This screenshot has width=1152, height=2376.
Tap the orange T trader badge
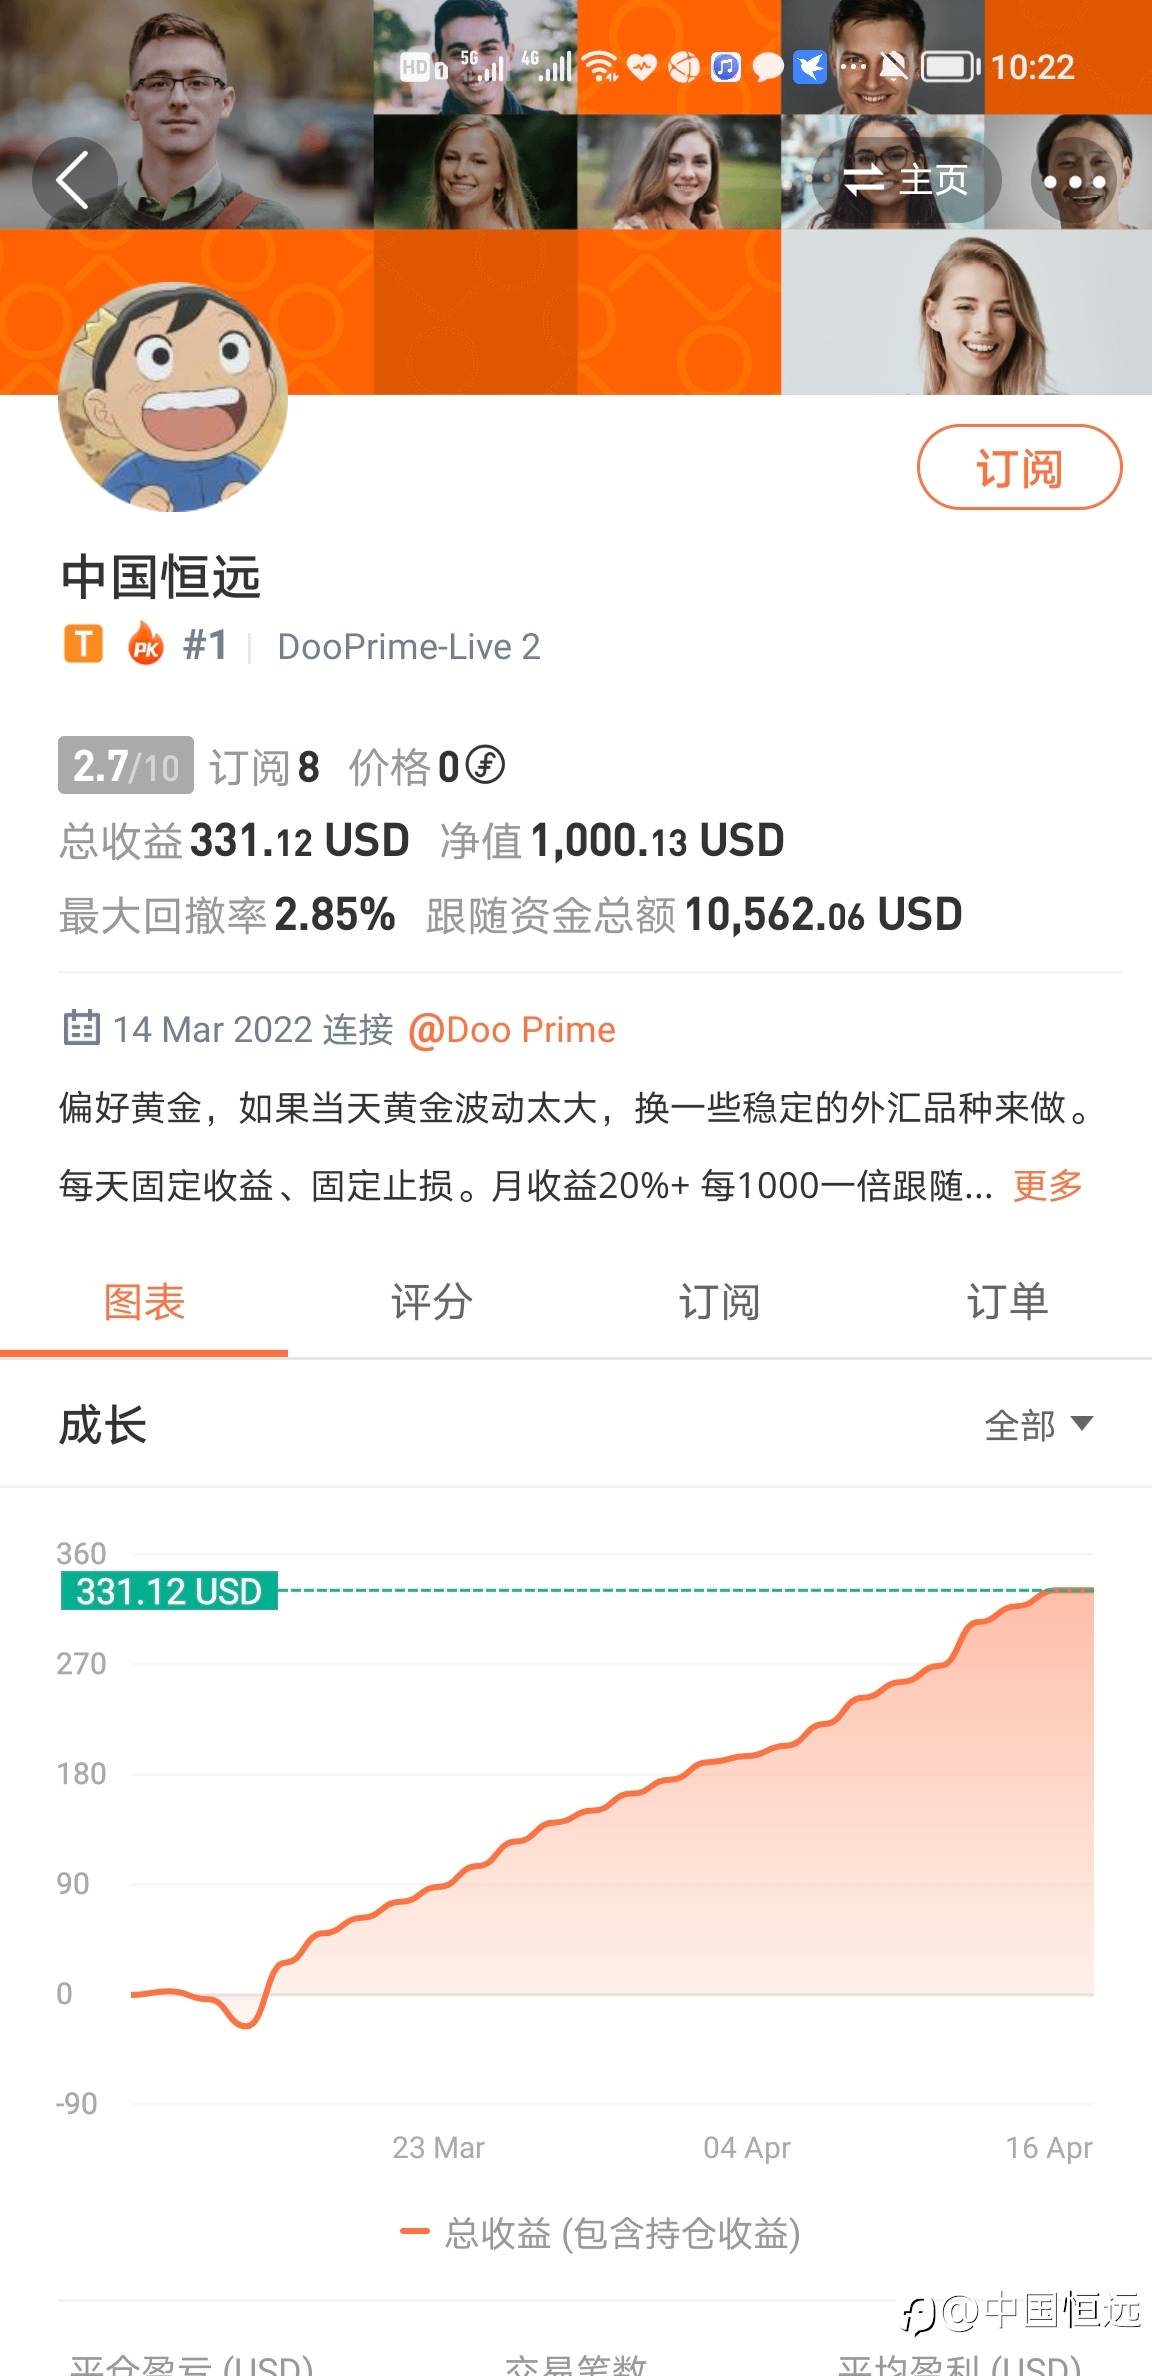click(x=83, y=645)
